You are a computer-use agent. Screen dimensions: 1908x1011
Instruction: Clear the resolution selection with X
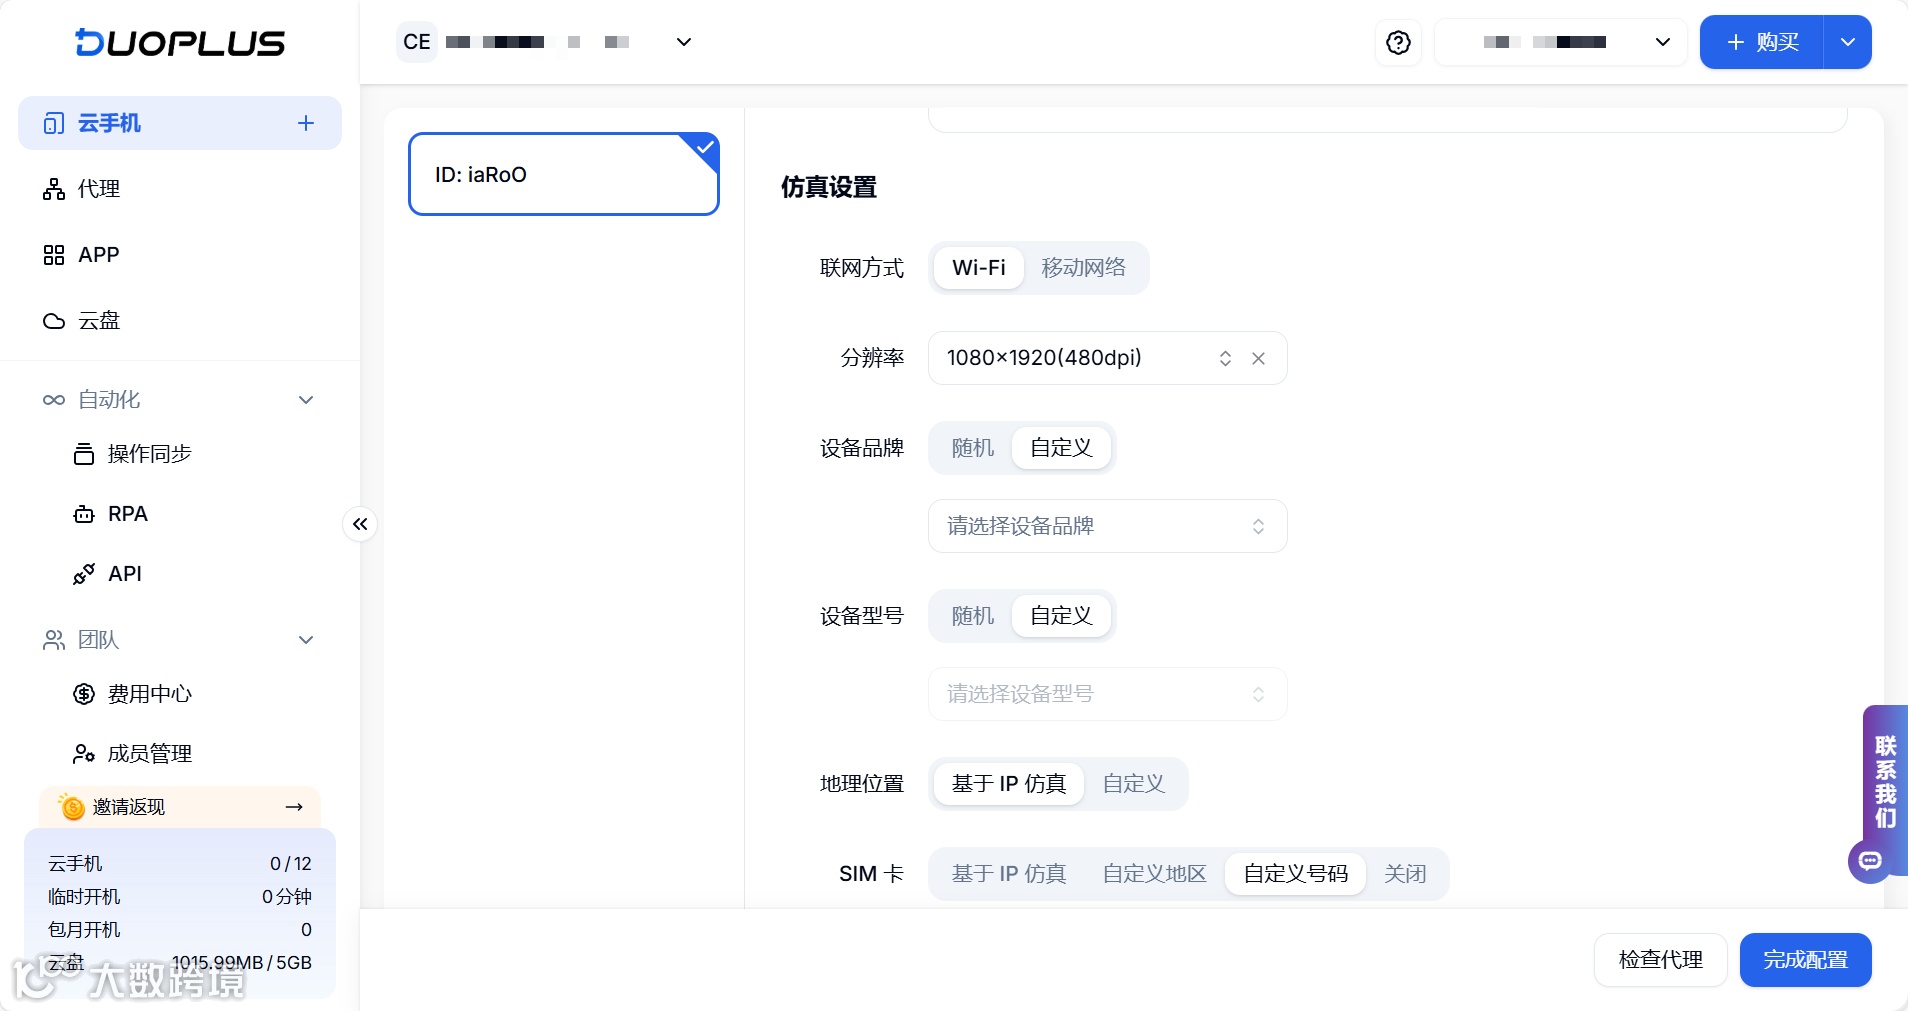pos(1258,358)
